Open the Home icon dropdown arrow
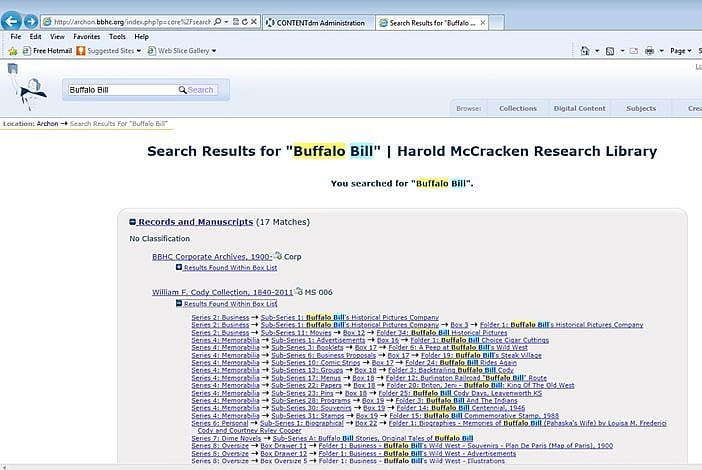Image resolution: width=702 pixels, height=470 pixels. tap(597, 51)
